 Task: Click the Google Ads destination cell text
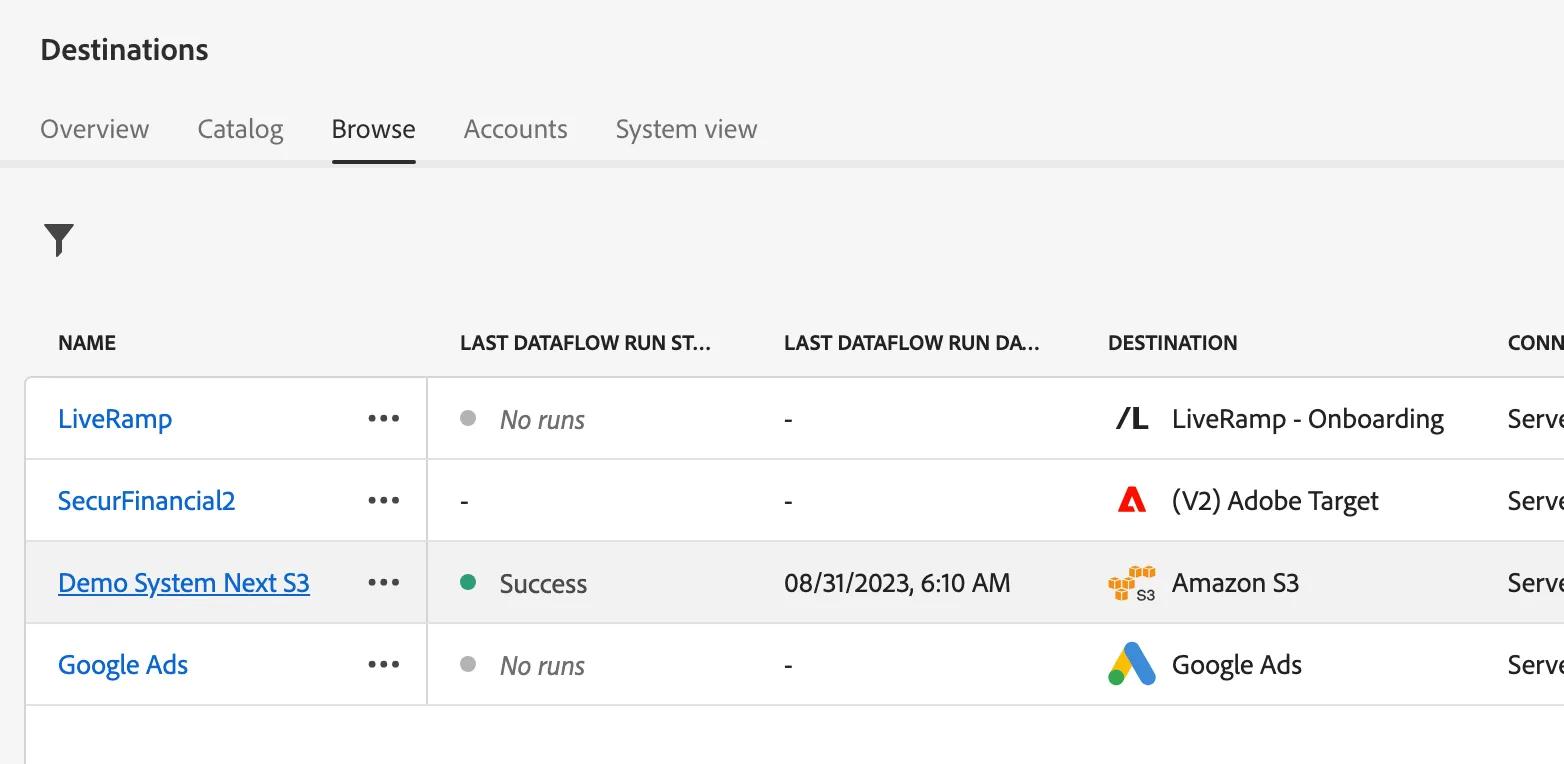pos(1237,665)
